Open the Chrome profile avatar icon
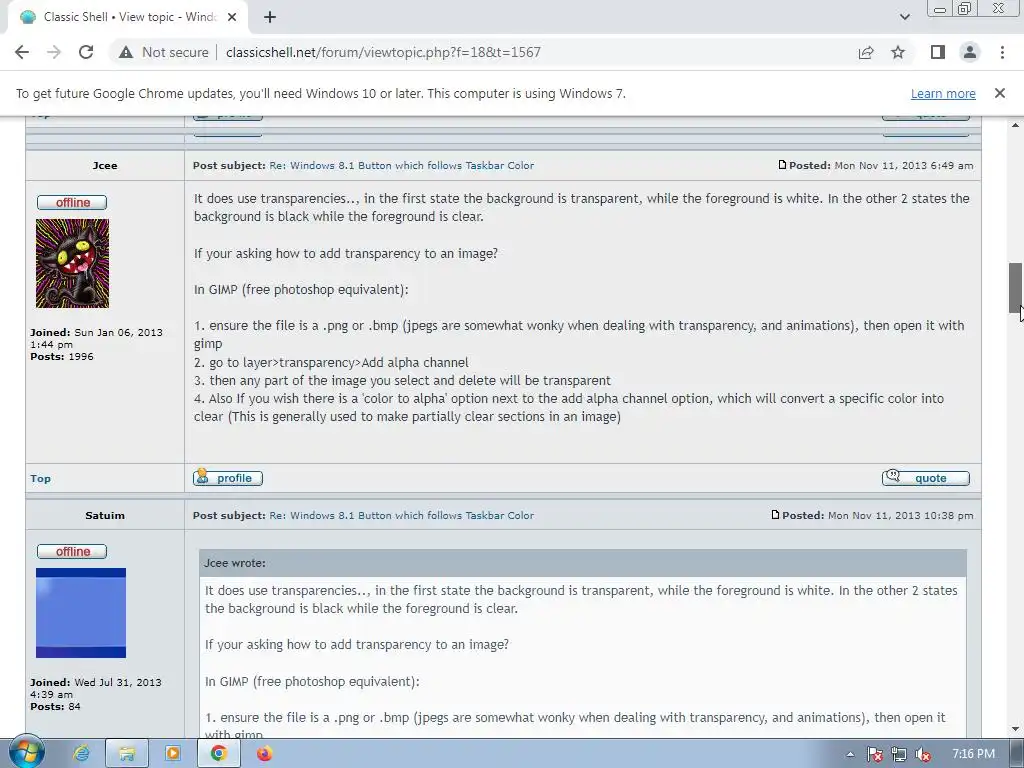 tap(970, 52)
